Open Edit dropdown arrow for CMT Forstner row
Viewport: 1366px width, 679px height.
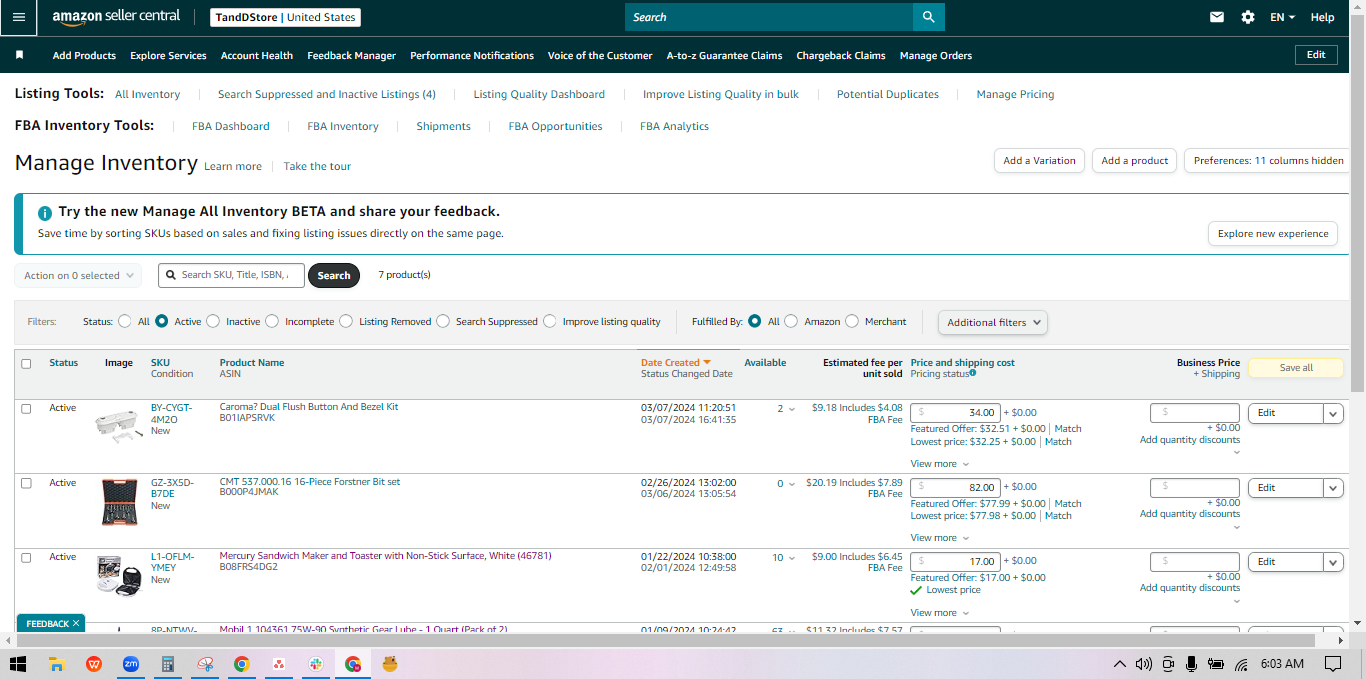[1333, 488]
